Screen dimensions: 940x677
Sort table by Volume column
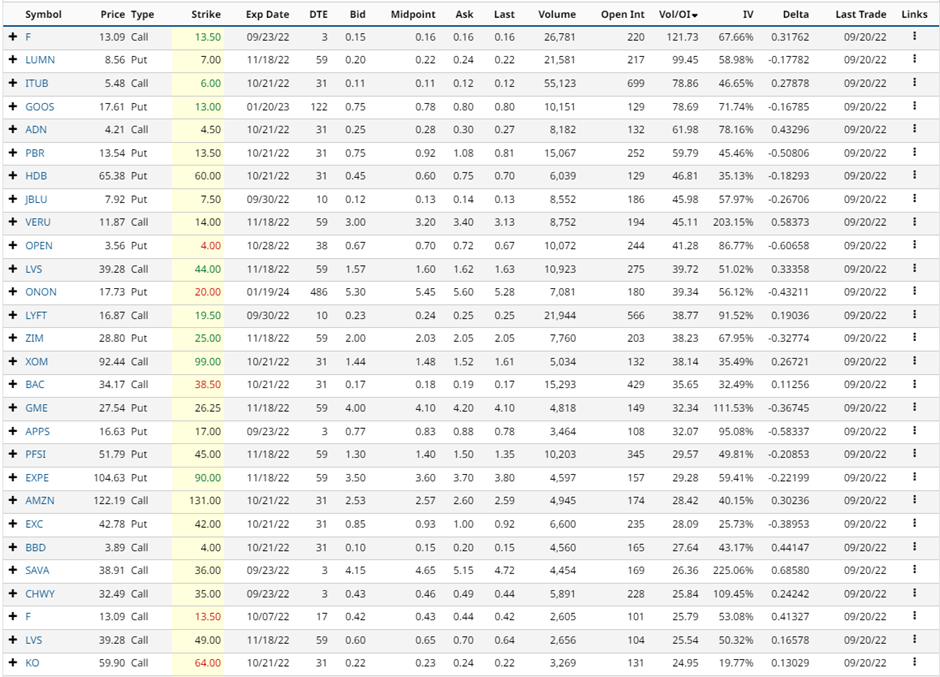pos(557,14)
